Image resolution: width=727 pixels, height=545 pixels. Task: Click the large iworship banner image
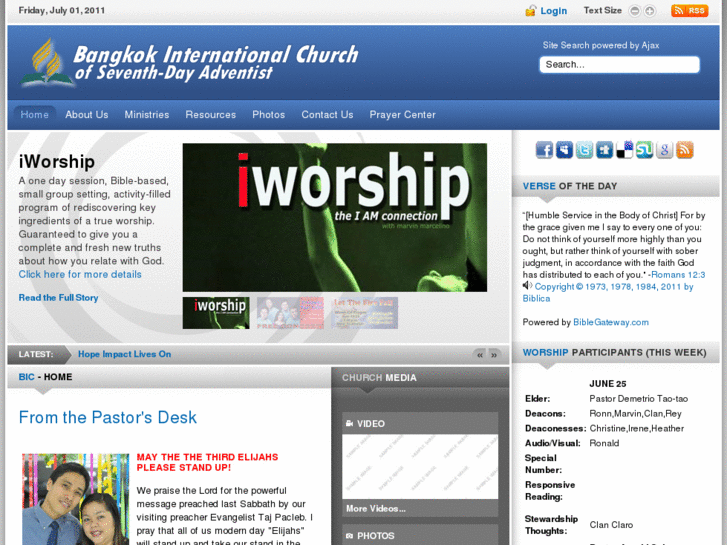(335, 218)
